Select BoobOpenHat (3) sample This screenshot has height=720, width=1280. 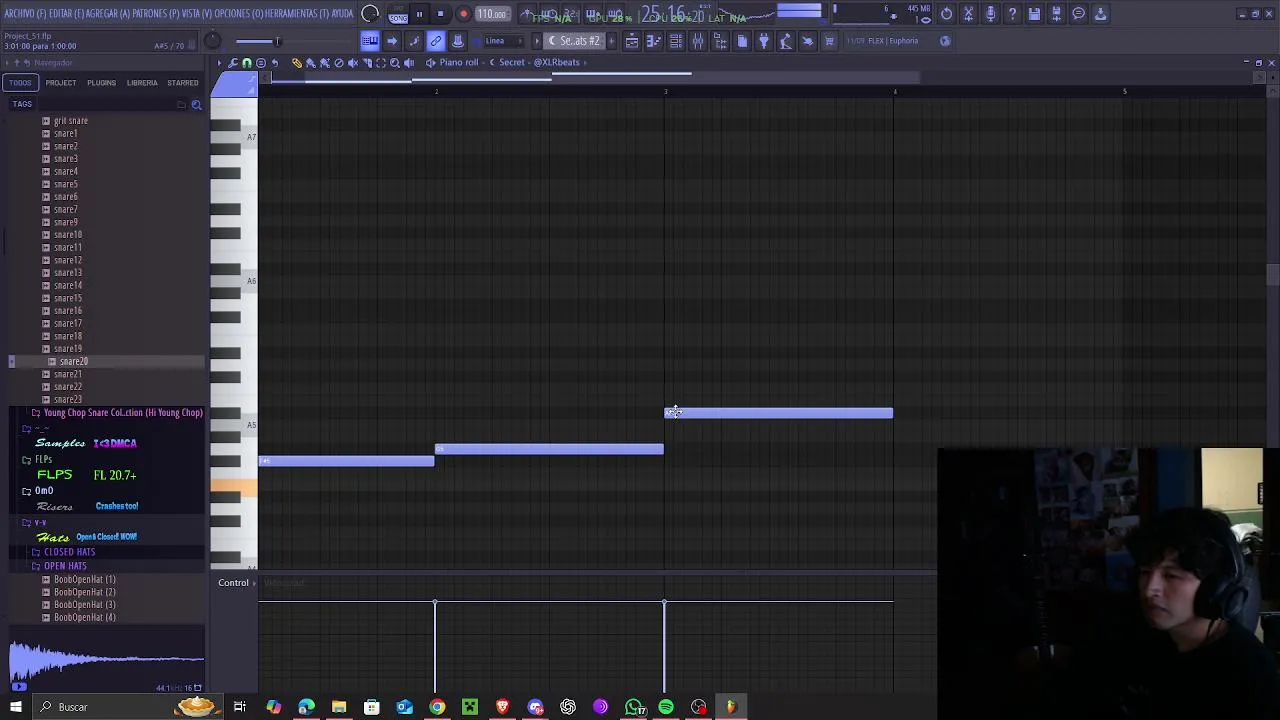85,605
